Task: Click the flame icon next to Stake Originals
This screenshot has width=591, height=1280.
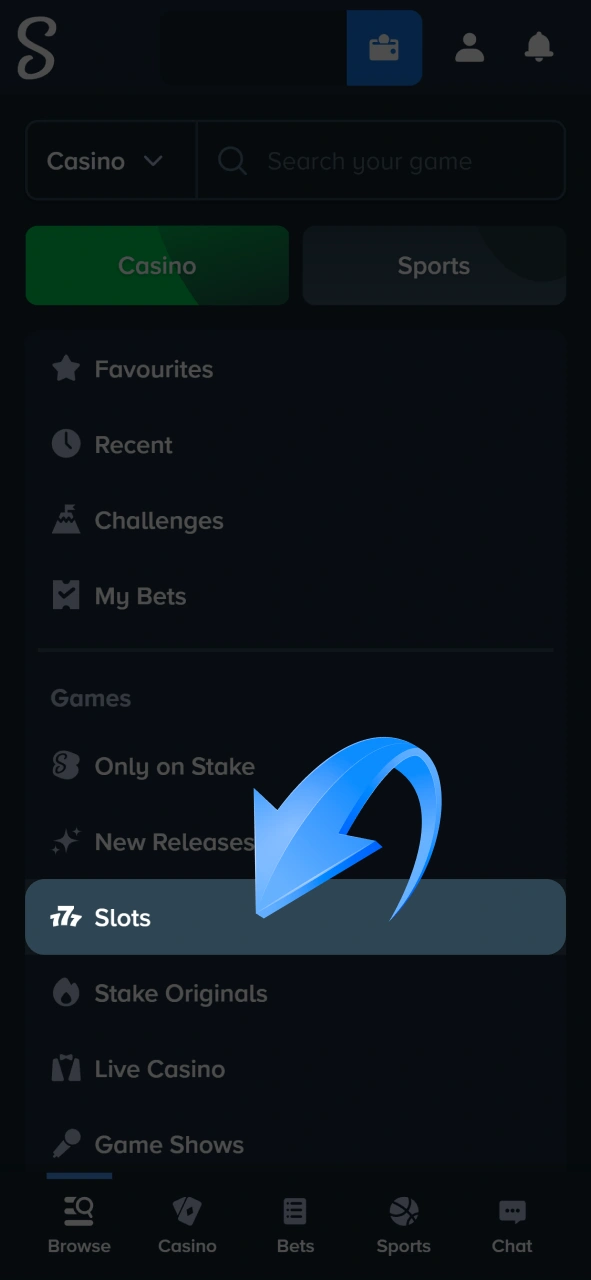Action: (x=64, y=993)
